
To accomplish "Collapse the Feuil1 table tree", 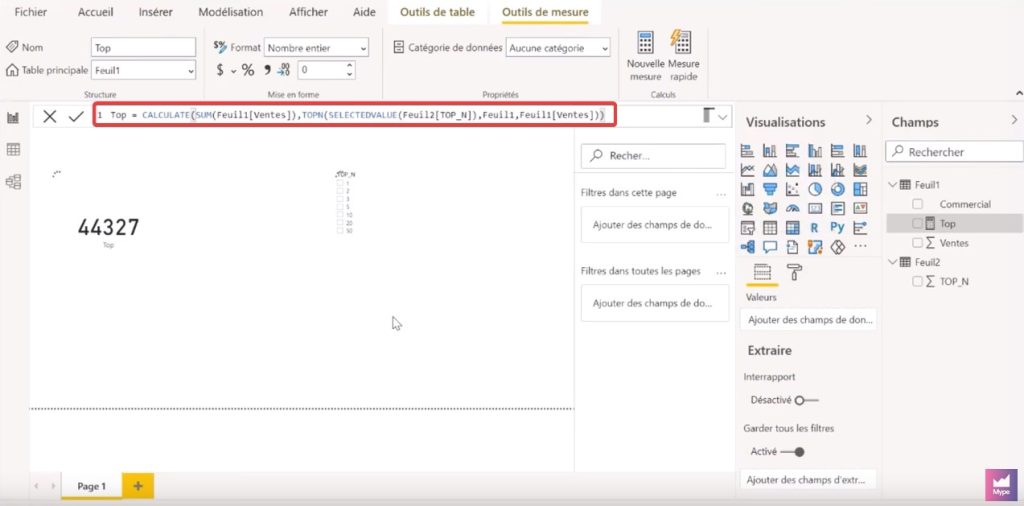I will pos(893,185).
